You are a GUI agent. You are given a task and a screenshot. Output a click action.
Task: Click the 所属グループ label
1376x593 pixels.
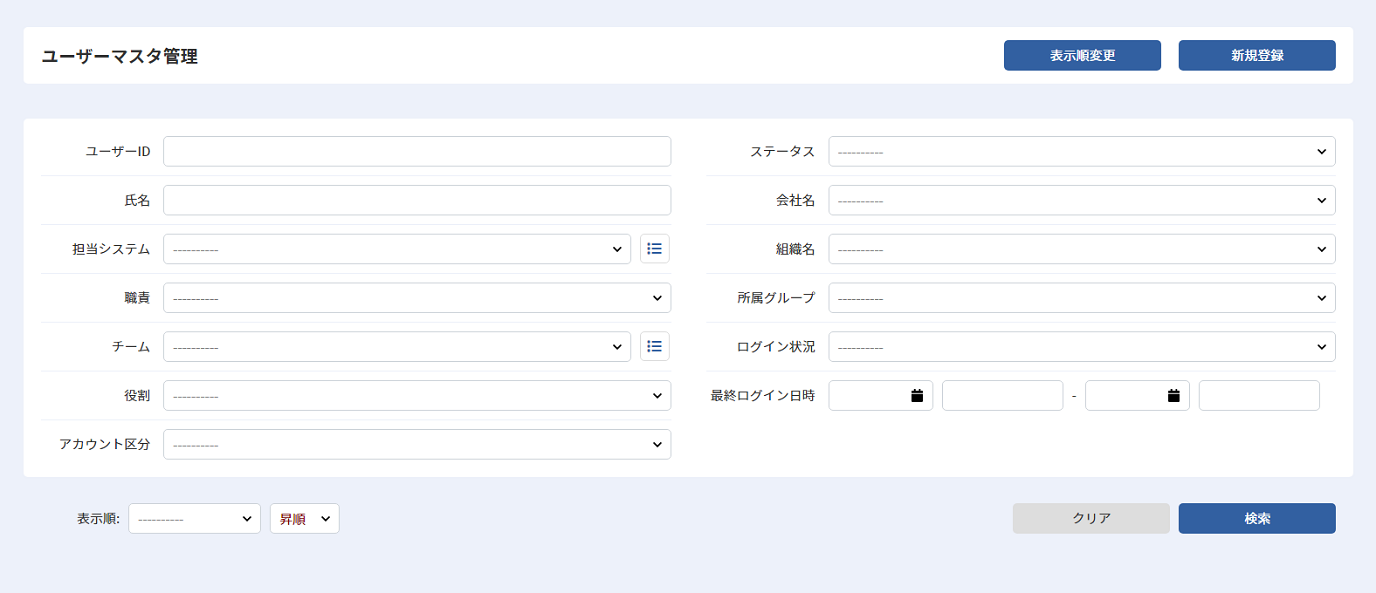click(x=776, y=298)
